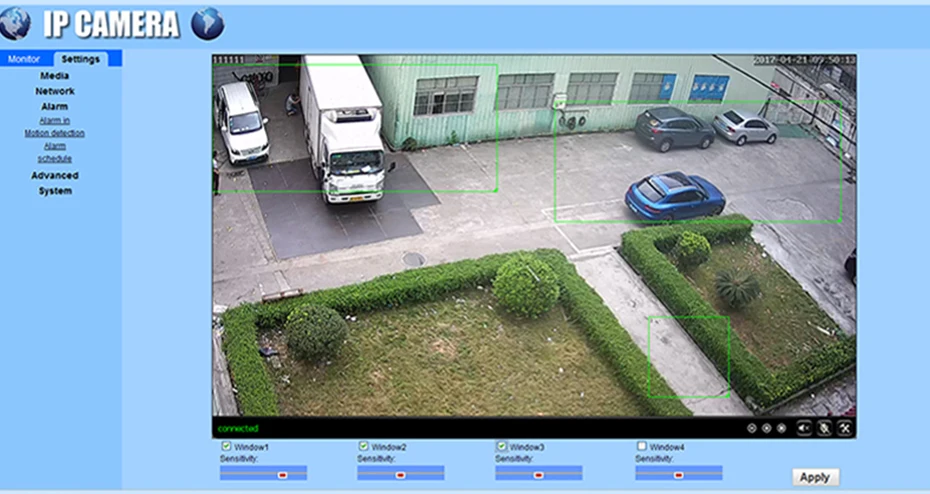Click the middle round indicator on video bar

(x=766, y=428)
